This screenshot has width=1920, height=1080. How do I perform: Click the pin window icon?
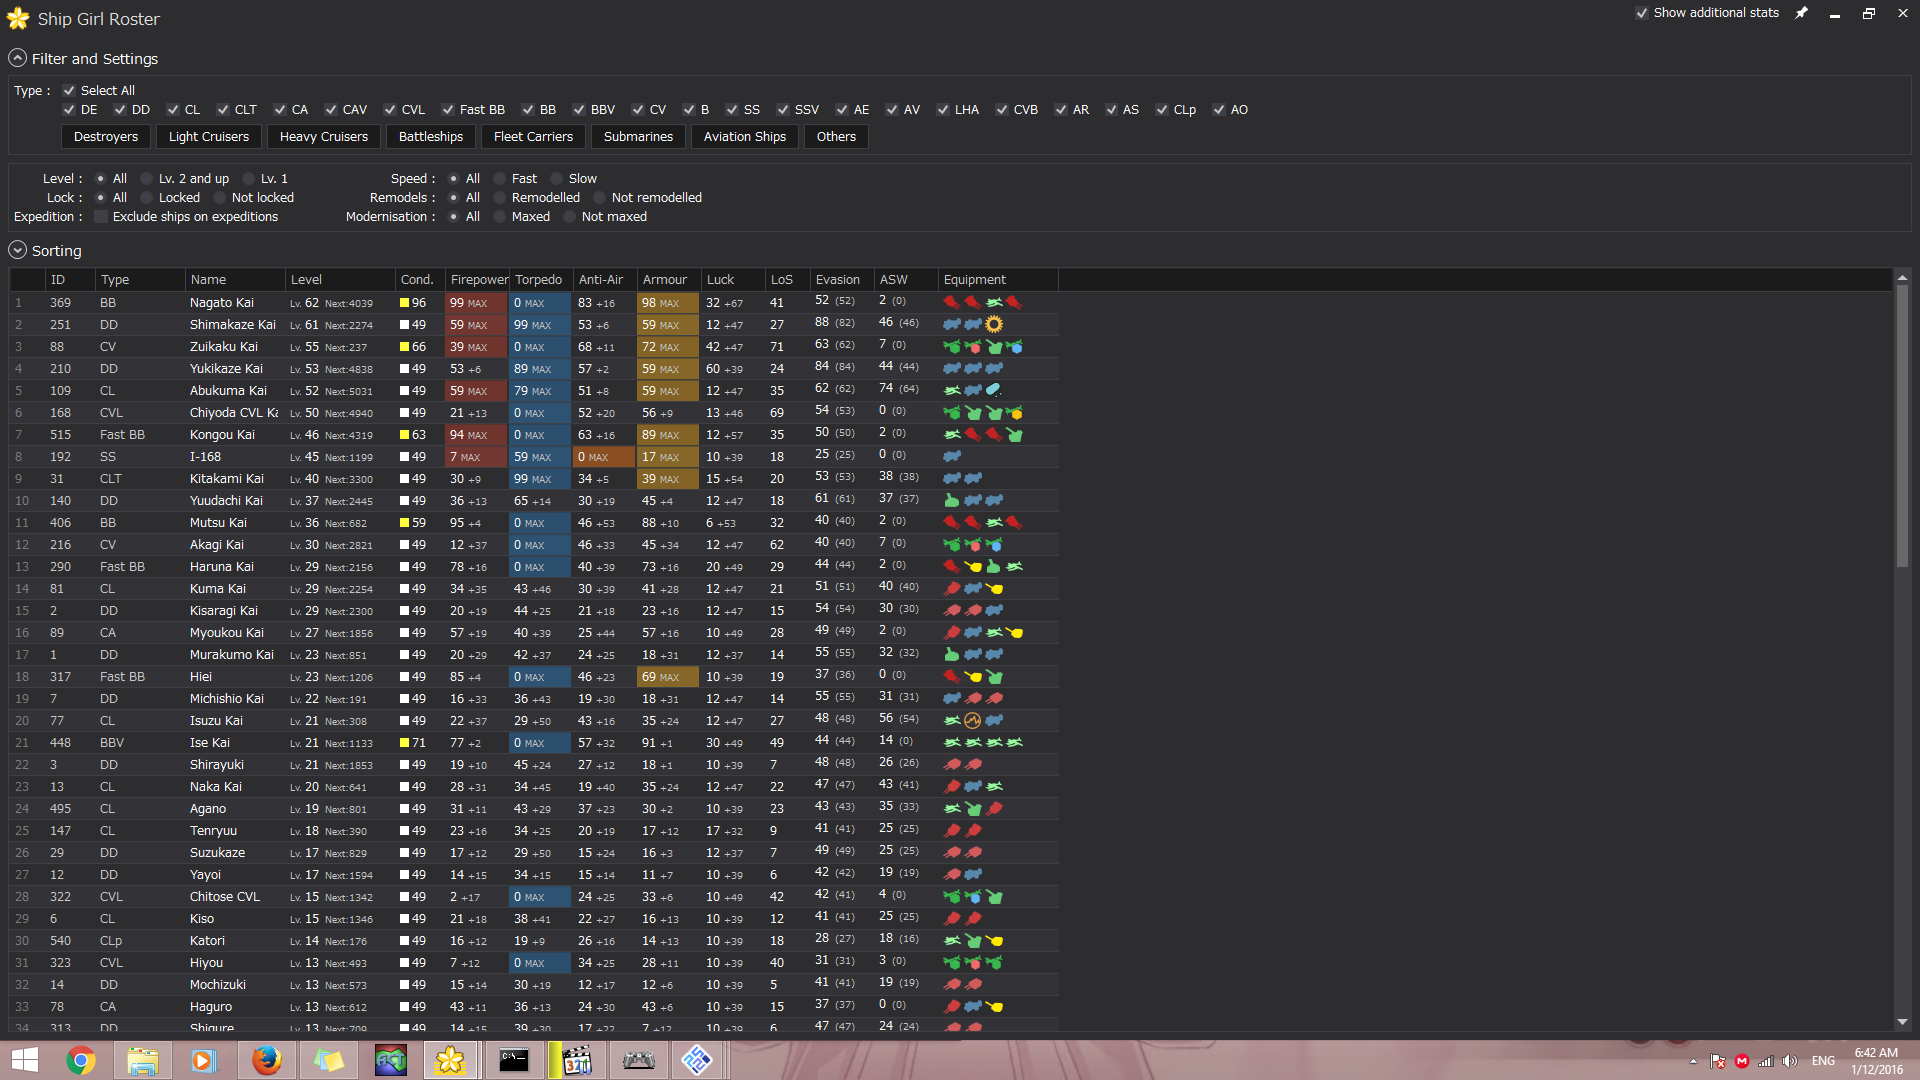1801,13
